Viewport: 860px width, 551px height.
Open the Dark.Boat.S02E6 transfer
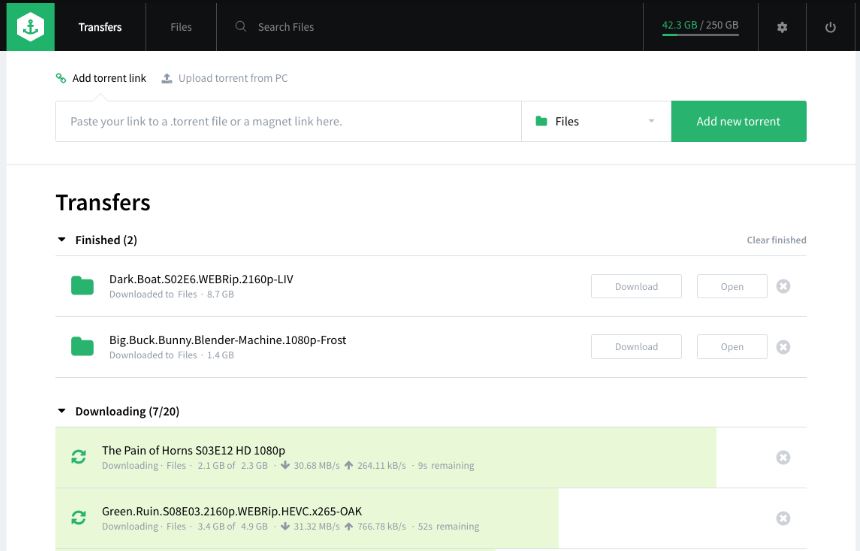tap(732, 286)
